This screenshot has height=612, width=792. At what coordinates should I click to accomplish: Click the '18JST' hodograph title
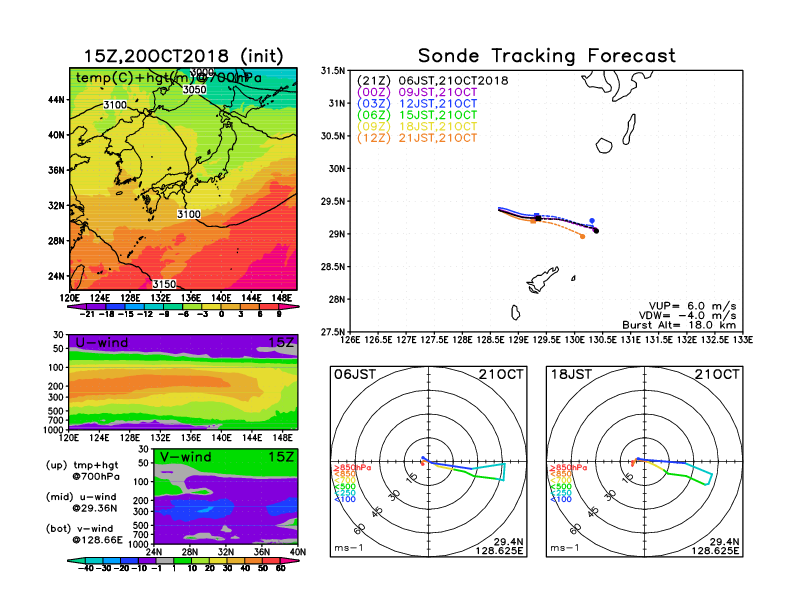pyautogui.click(x=571, y=375)
